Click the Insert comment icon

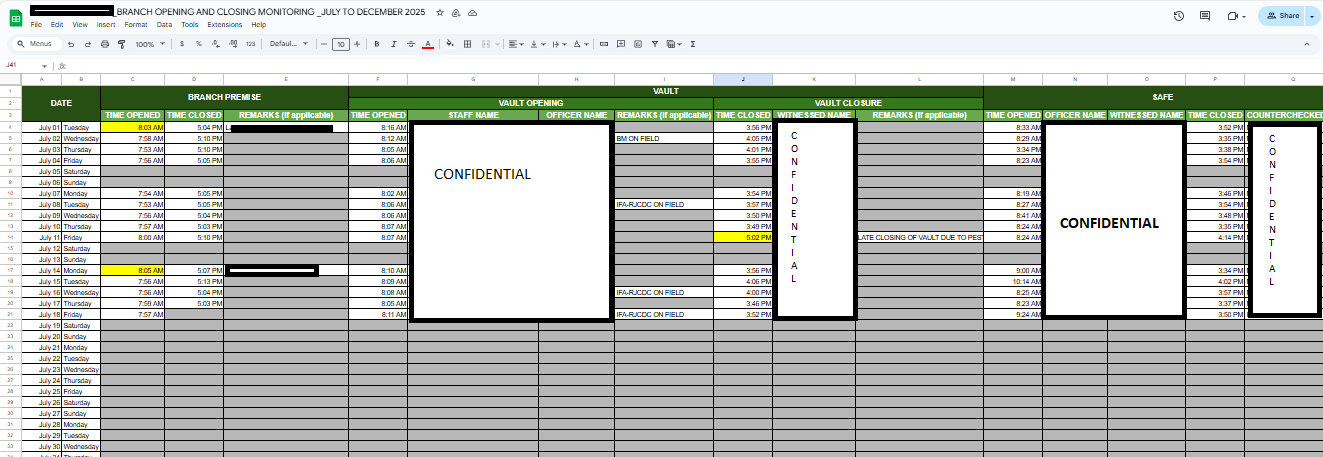(621, 44)
